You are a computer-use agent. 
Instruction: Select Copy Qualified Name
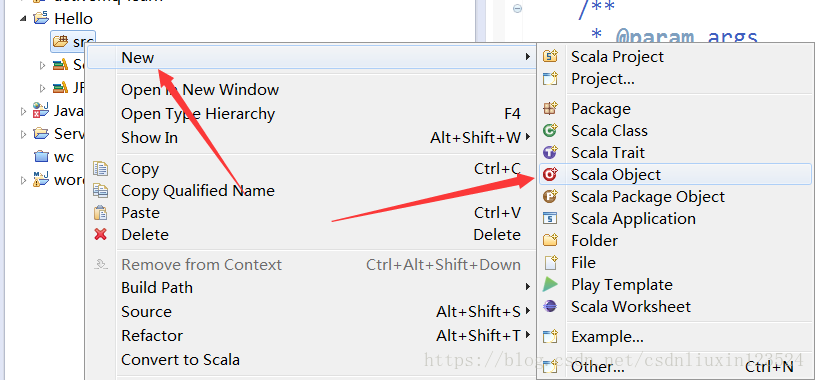click(x=198, y=190)
